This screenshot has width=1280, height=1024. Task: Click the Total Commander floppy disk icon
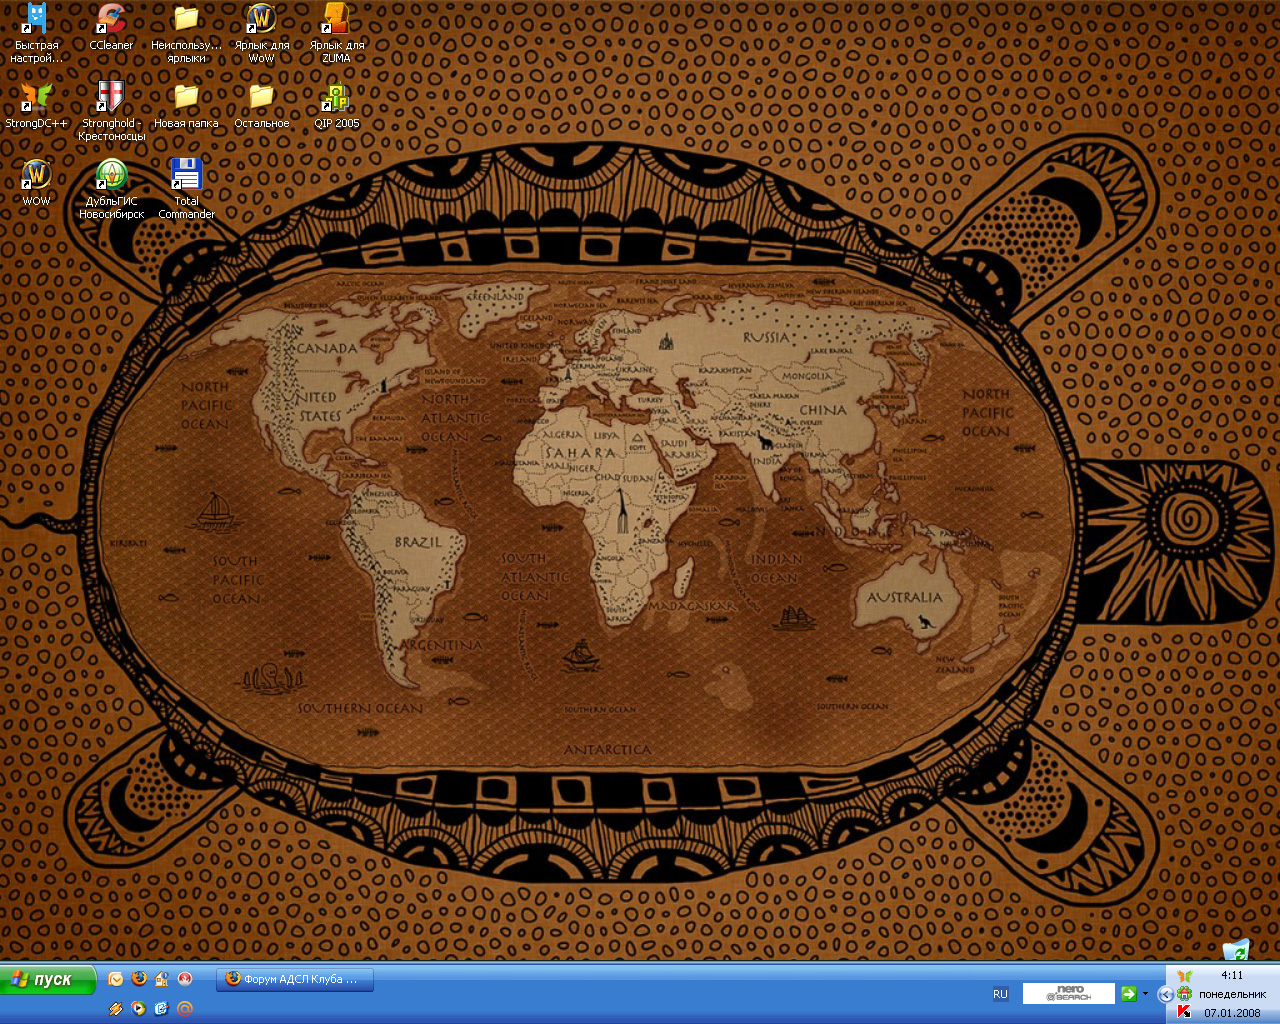coord(186,175)
